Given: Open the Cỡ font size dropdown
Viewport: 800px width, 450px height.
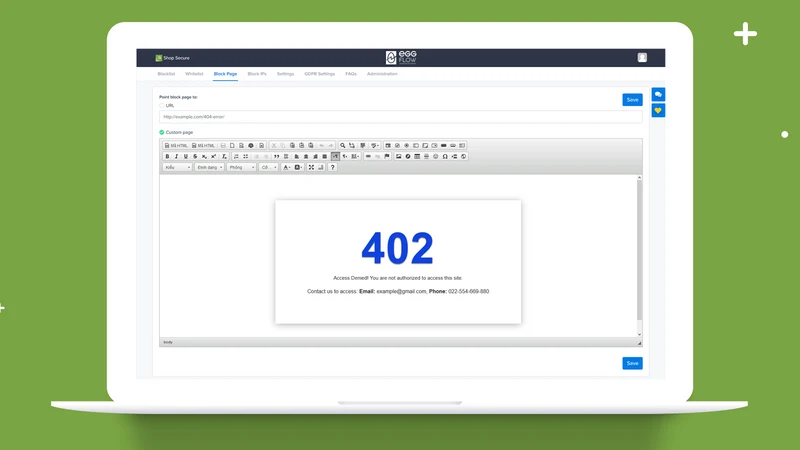Looking at the screenshot, I should coord(269,167).
